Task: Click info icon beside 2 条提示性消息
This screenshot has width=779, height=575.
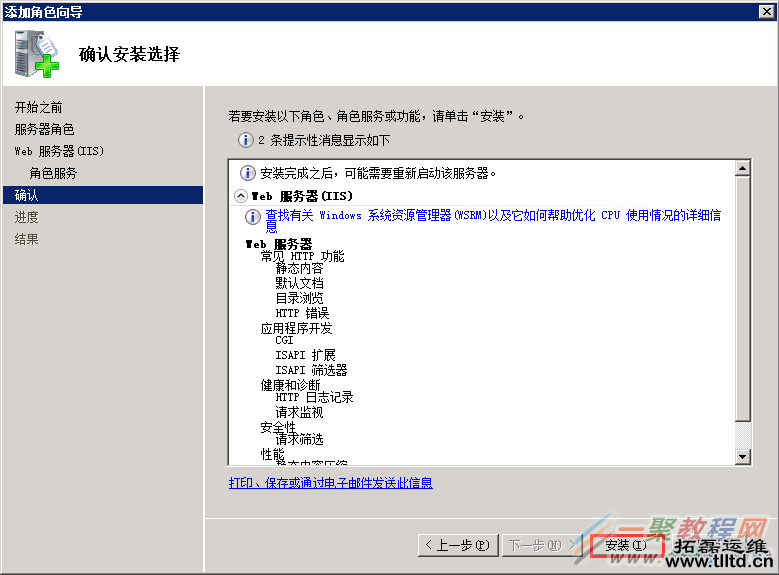Action: pos(245,140)
